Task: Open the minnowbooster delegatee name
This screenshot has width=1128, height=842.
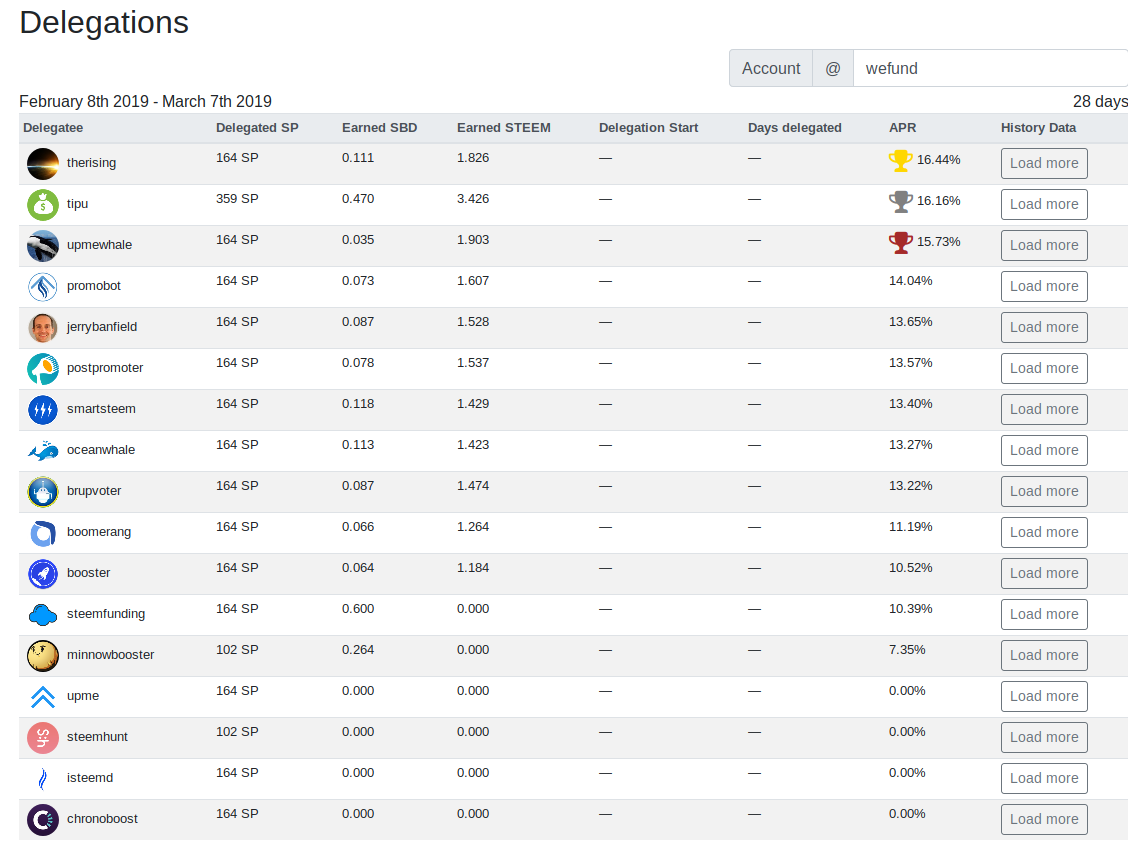Action: (110, 656)
